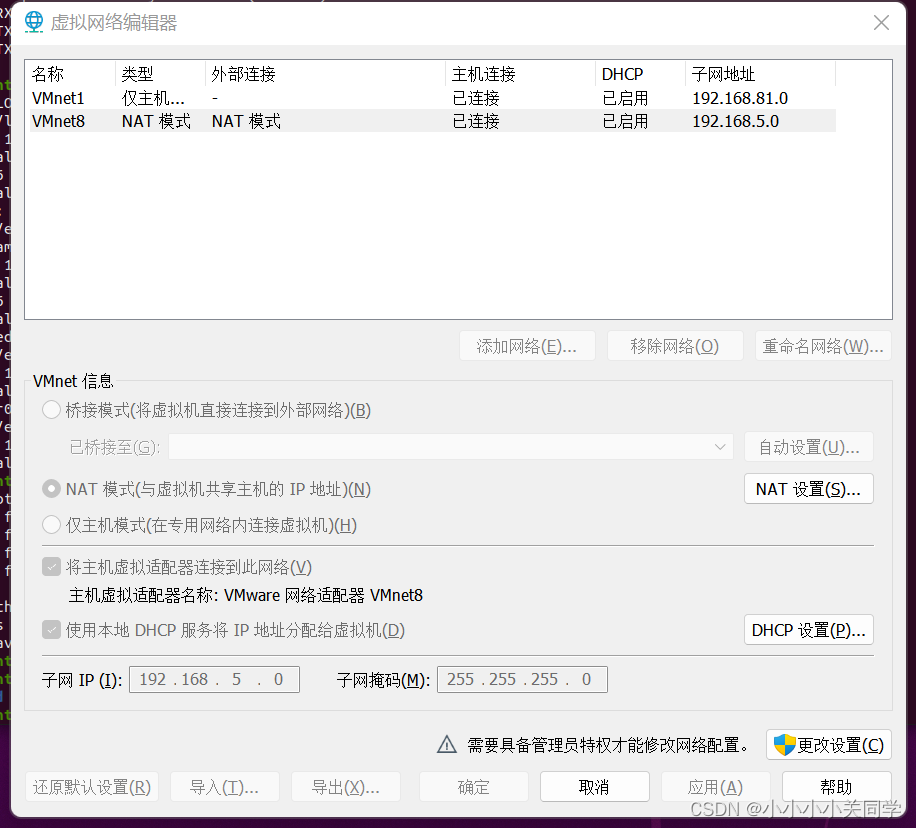Close the 虚拟网络编辑器 dialog
This screenshot has height=828, width=916.
[x=881, y=23]
